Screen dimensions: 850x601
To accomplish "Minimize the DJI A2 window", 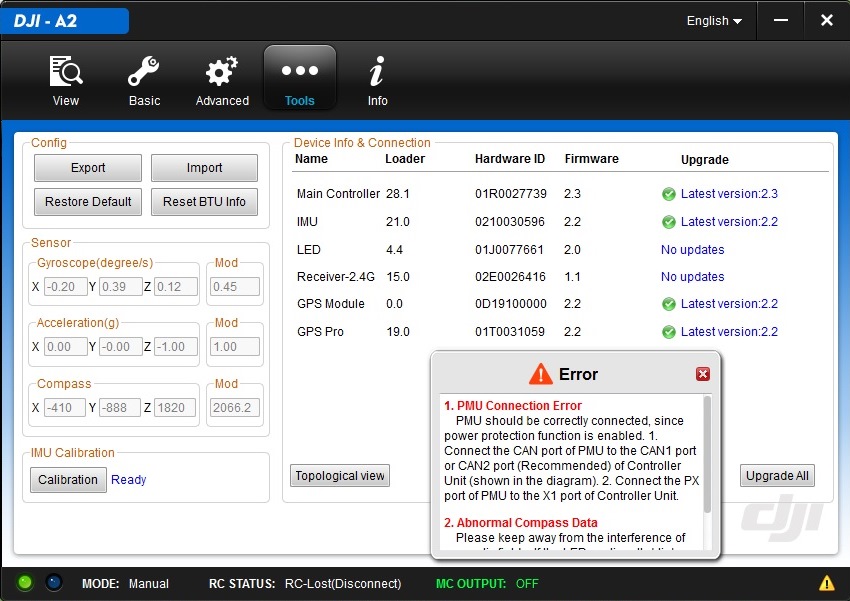I will pyautogui.click(x=781, y=21).
